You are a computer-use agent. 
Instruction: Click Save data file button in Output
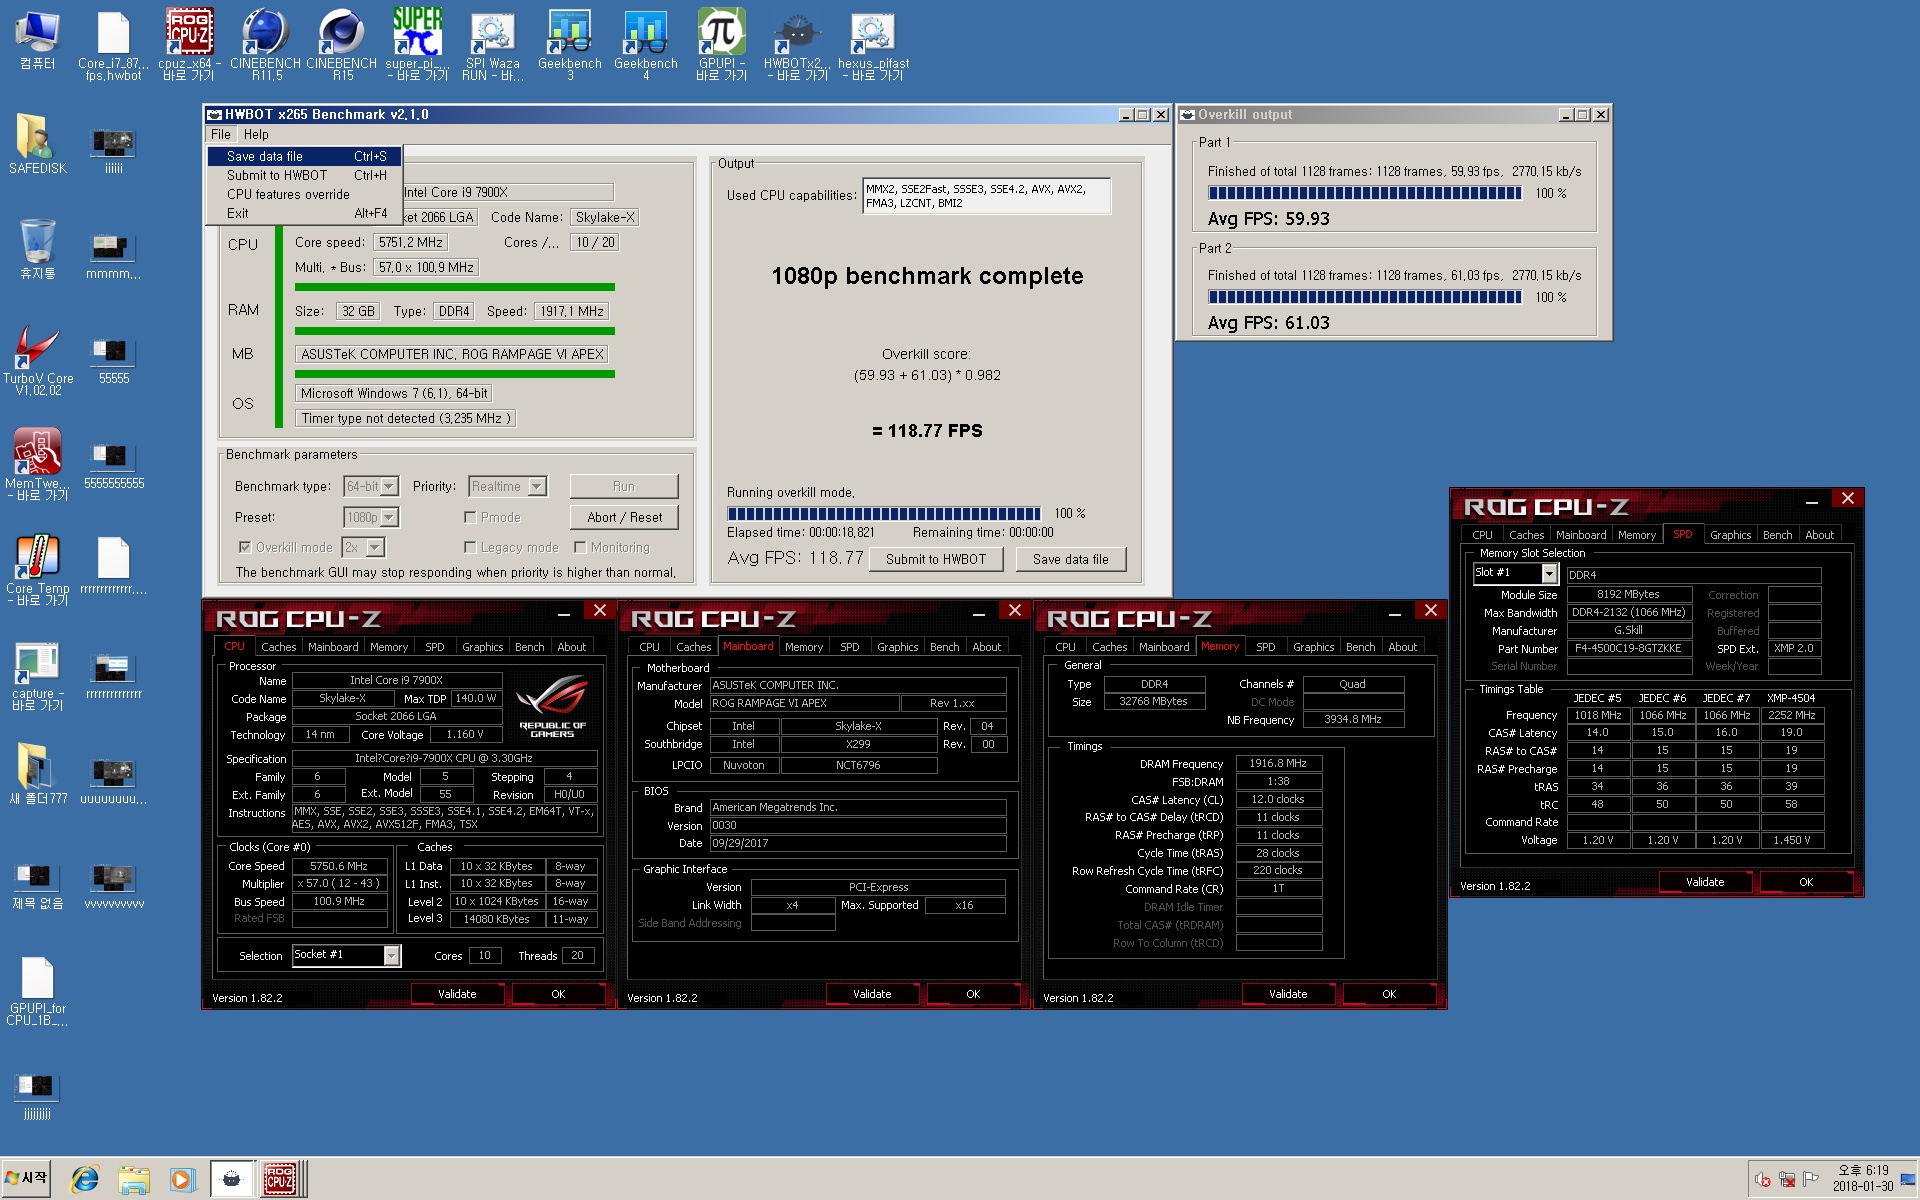click(1071, 559)
